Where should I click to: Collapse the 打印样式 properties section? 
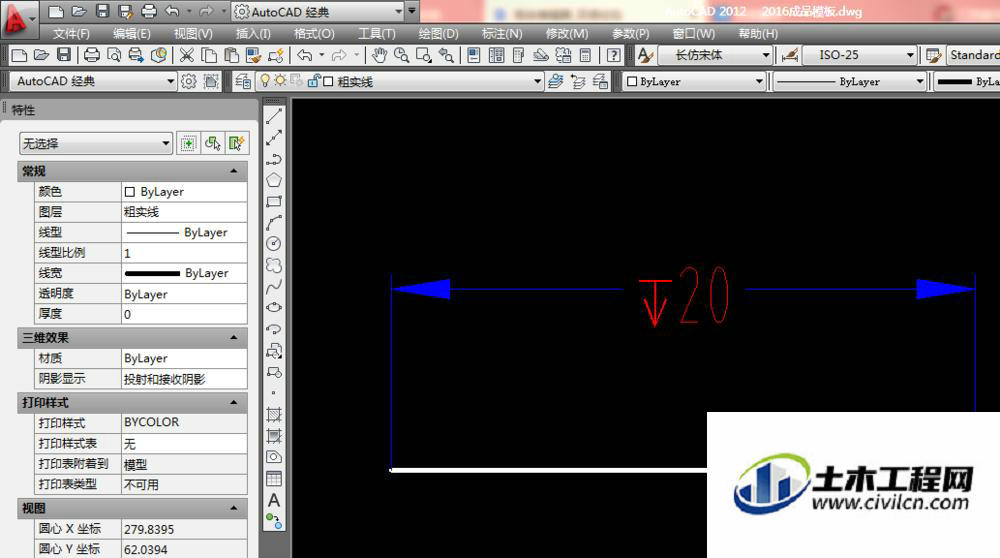click(233, 402)
